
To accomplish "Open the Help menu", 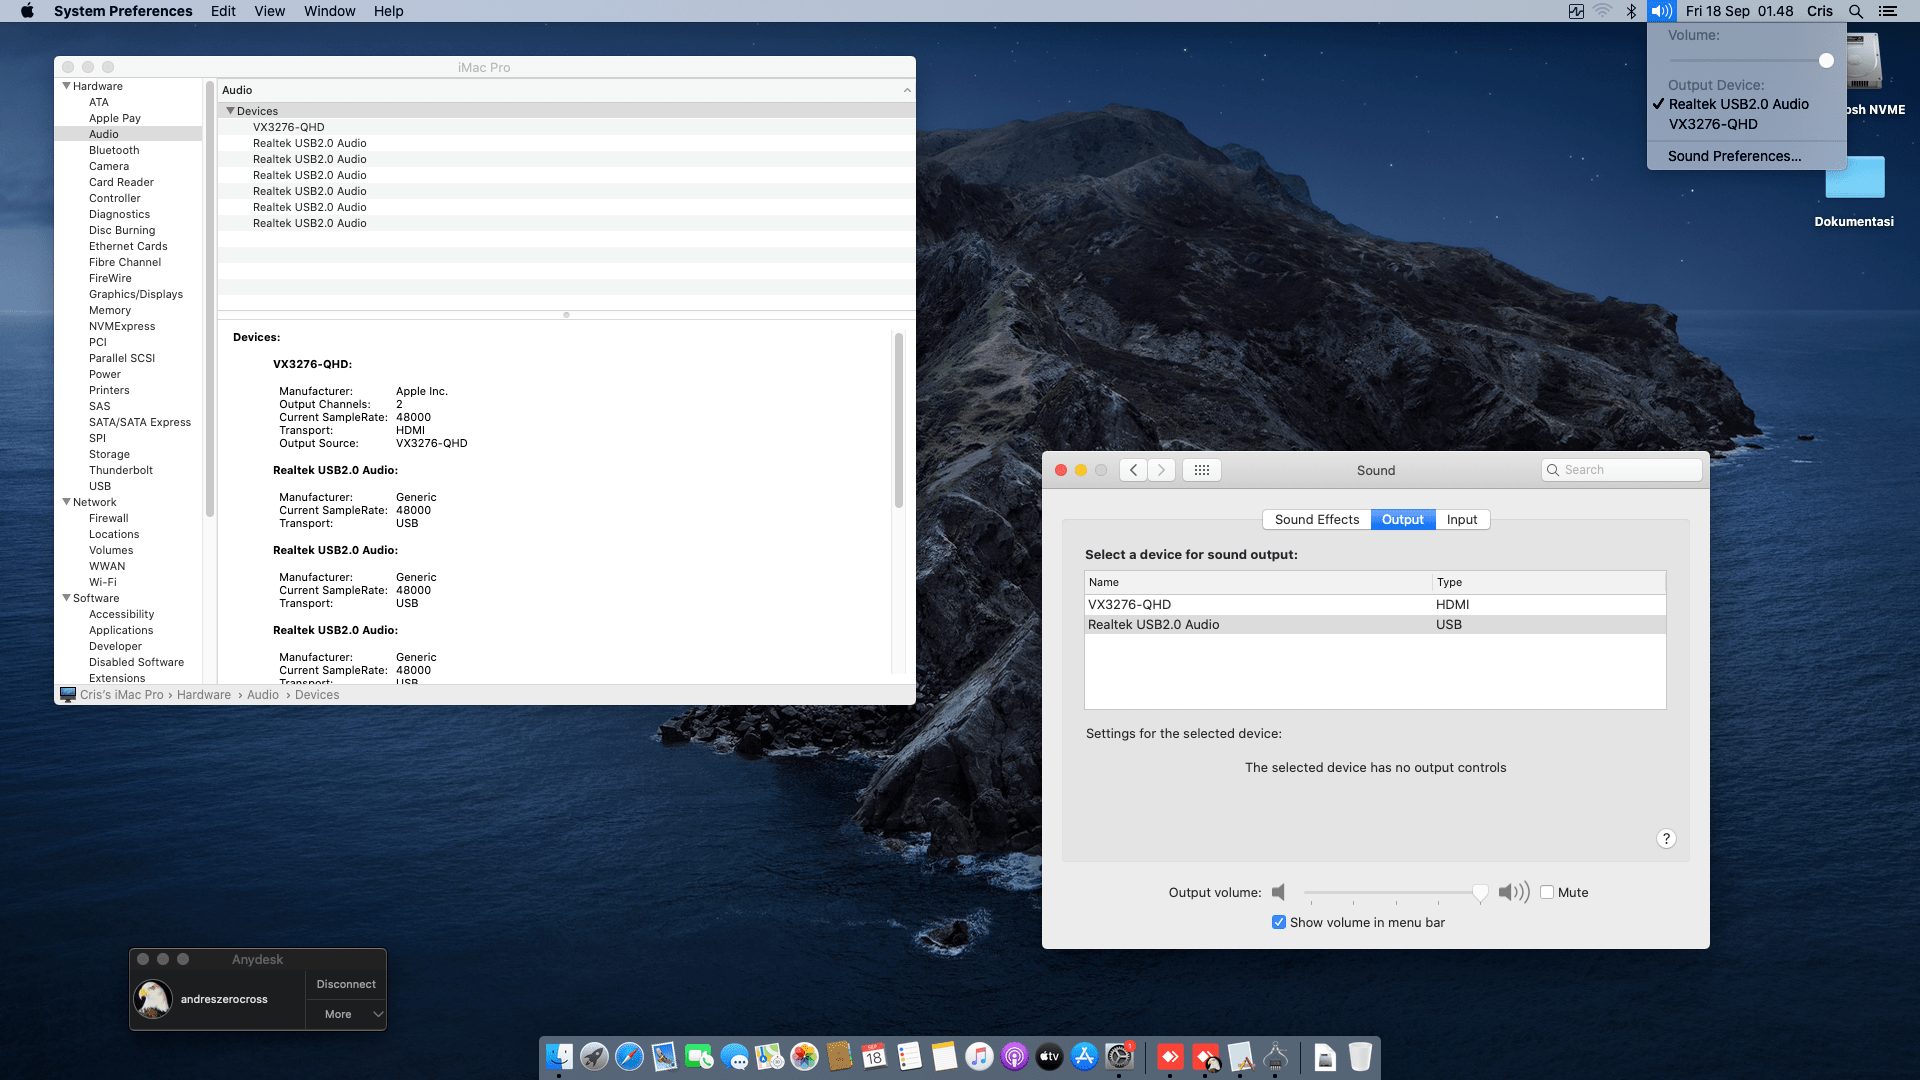I will [x=389, y=11].
